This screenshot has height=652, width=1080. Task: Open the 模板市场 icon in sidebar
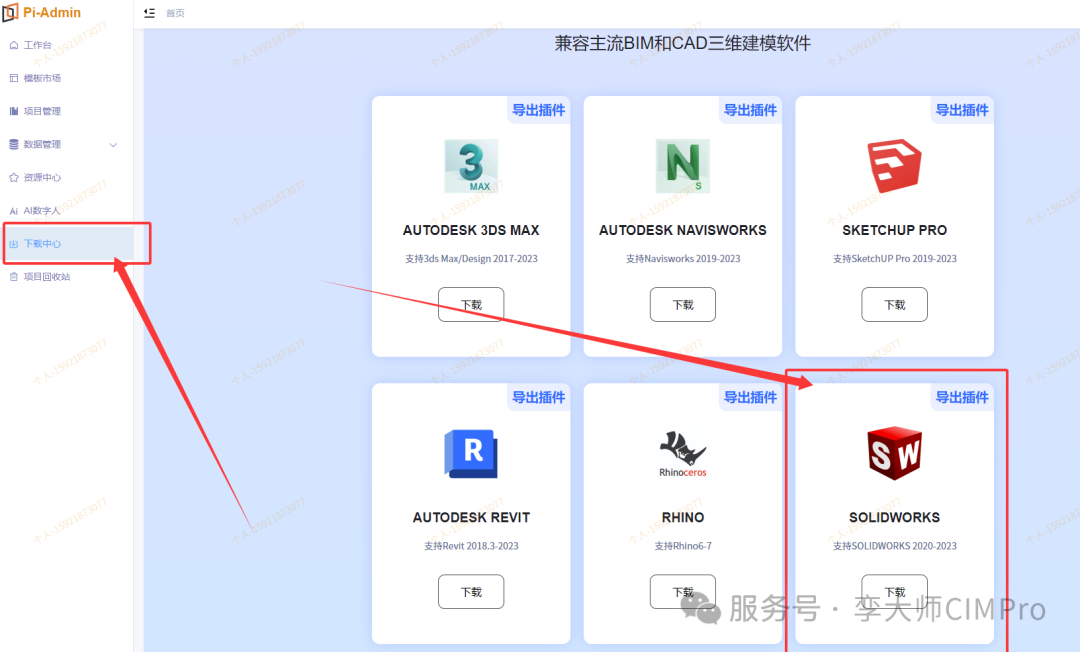point(14,78)
